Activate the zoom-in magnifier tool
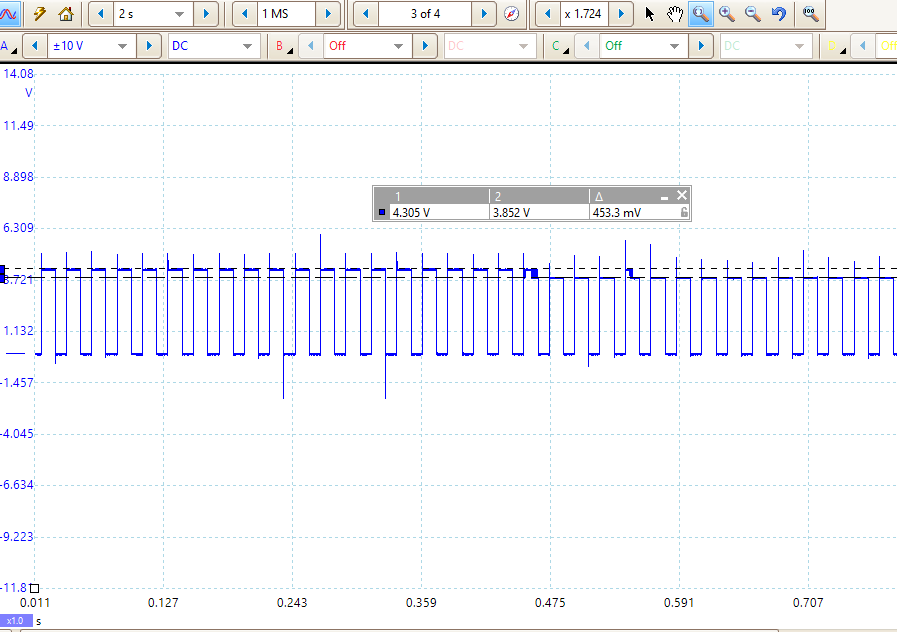This screenshot has width=897, height=632. [x=701, y=14]
